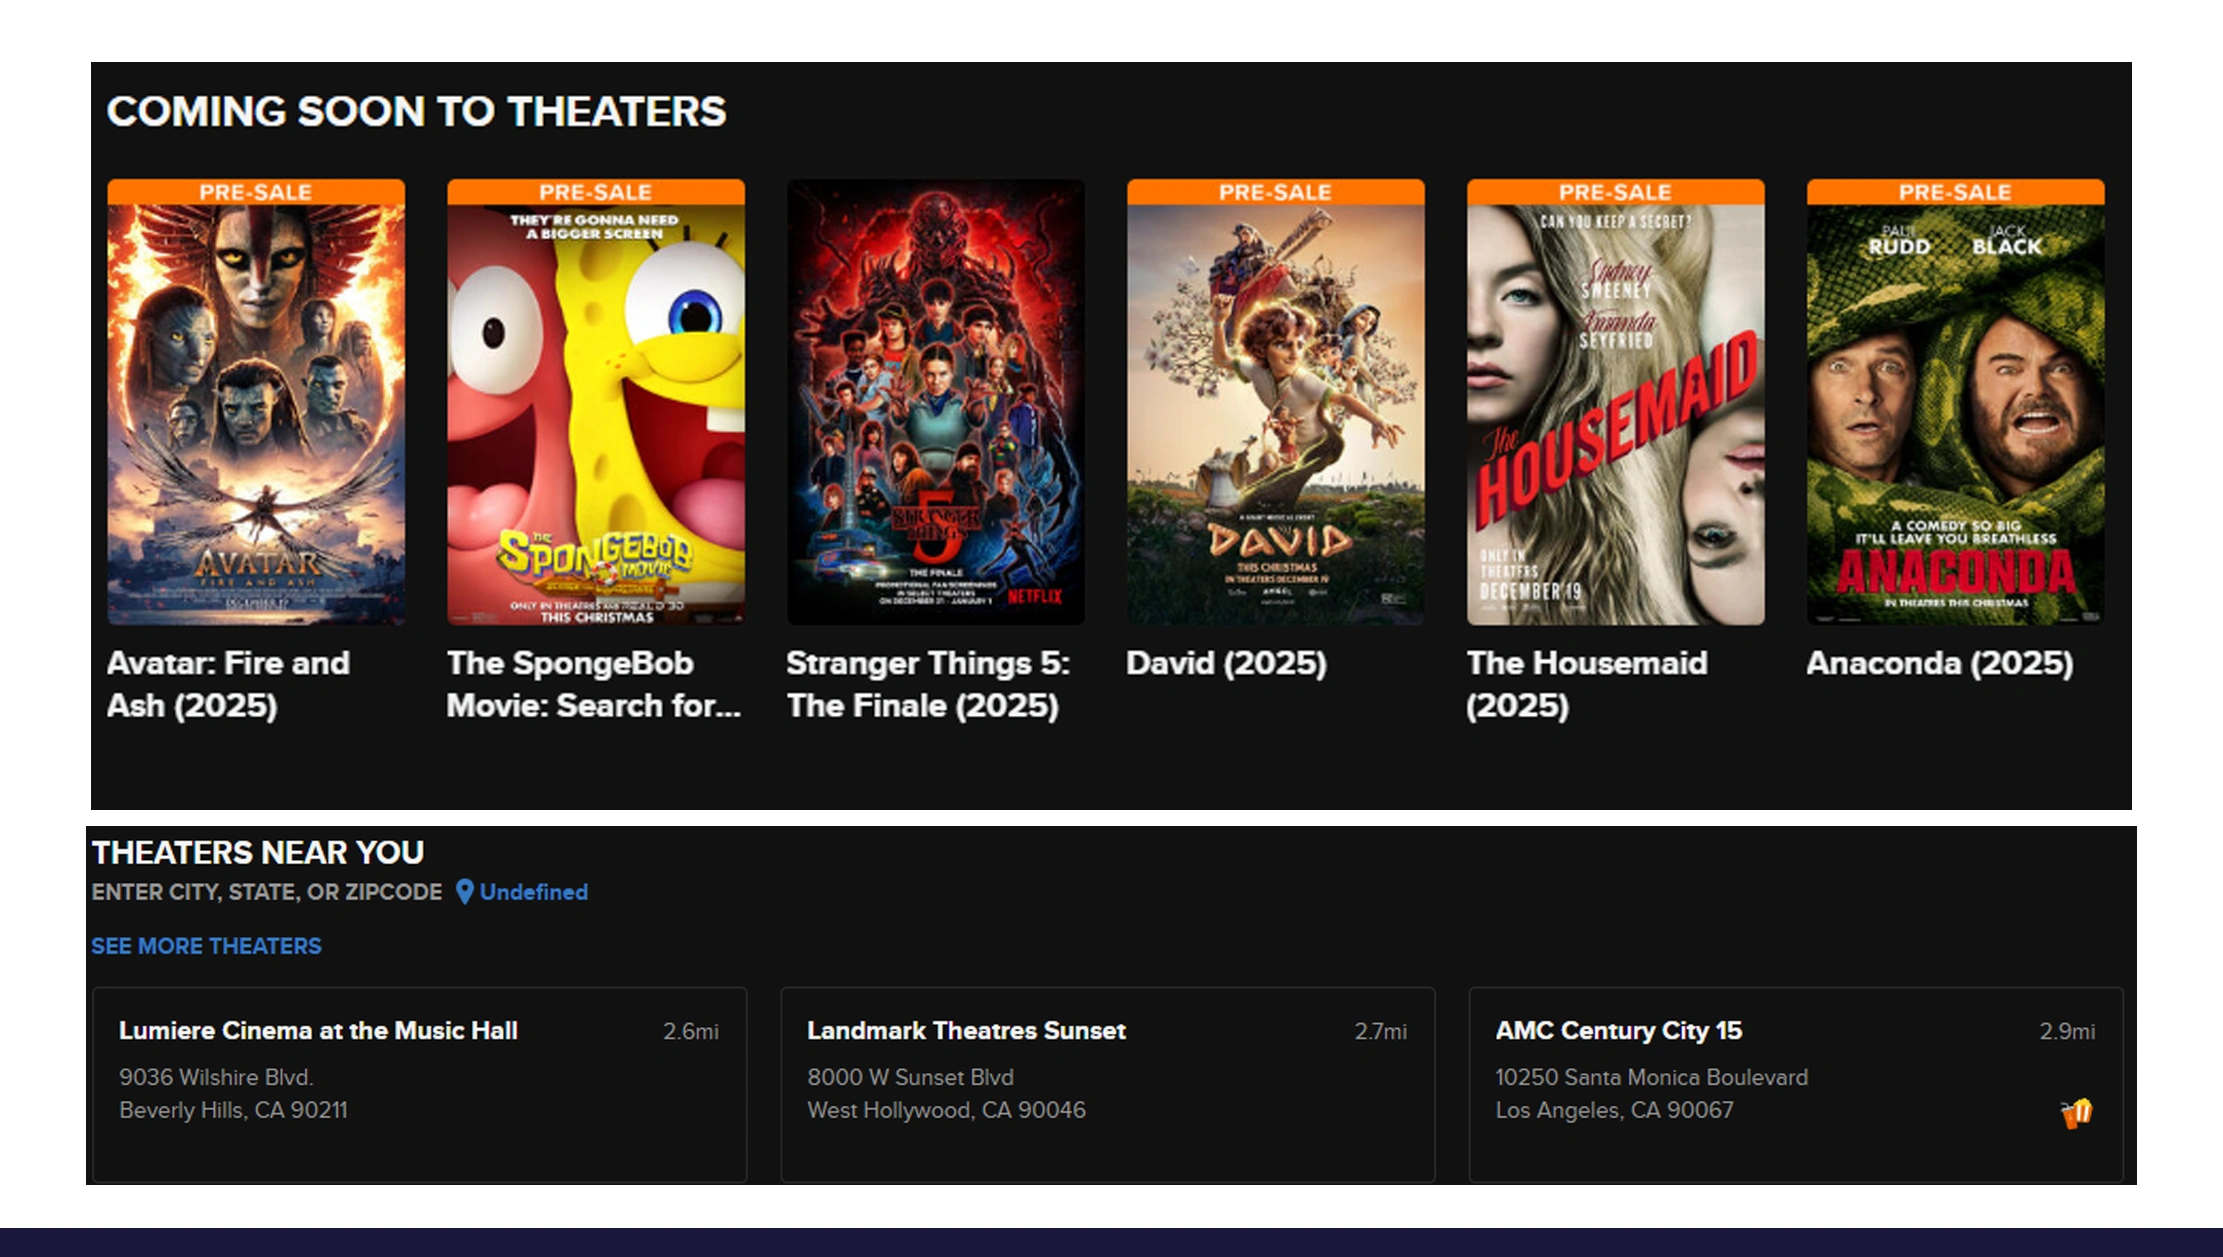
Task: Click the PRE-SALE banner on Avatar poster
Action: [256, 192]
